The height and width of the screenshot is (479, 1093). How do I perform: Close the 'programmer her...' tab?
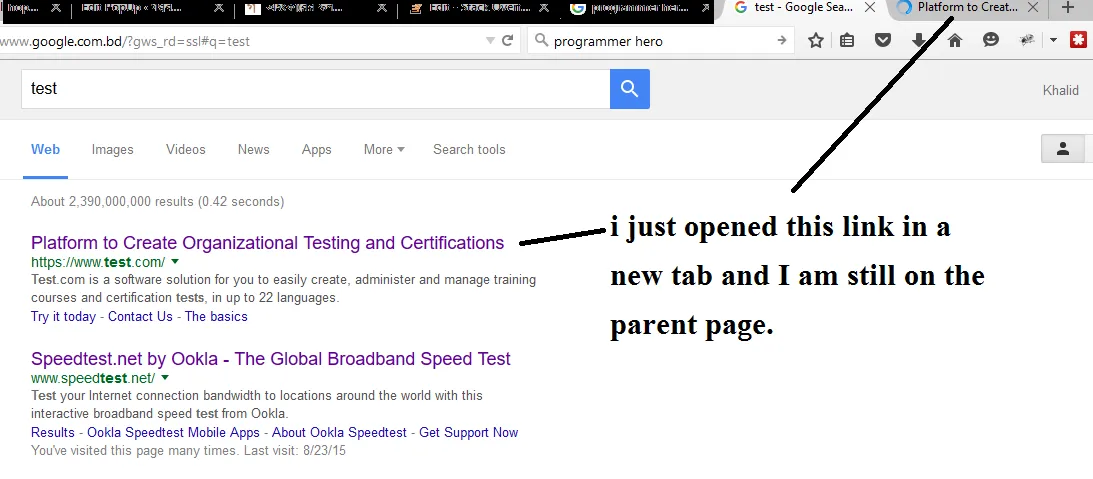pyautogui.click(x=706, y=8)
